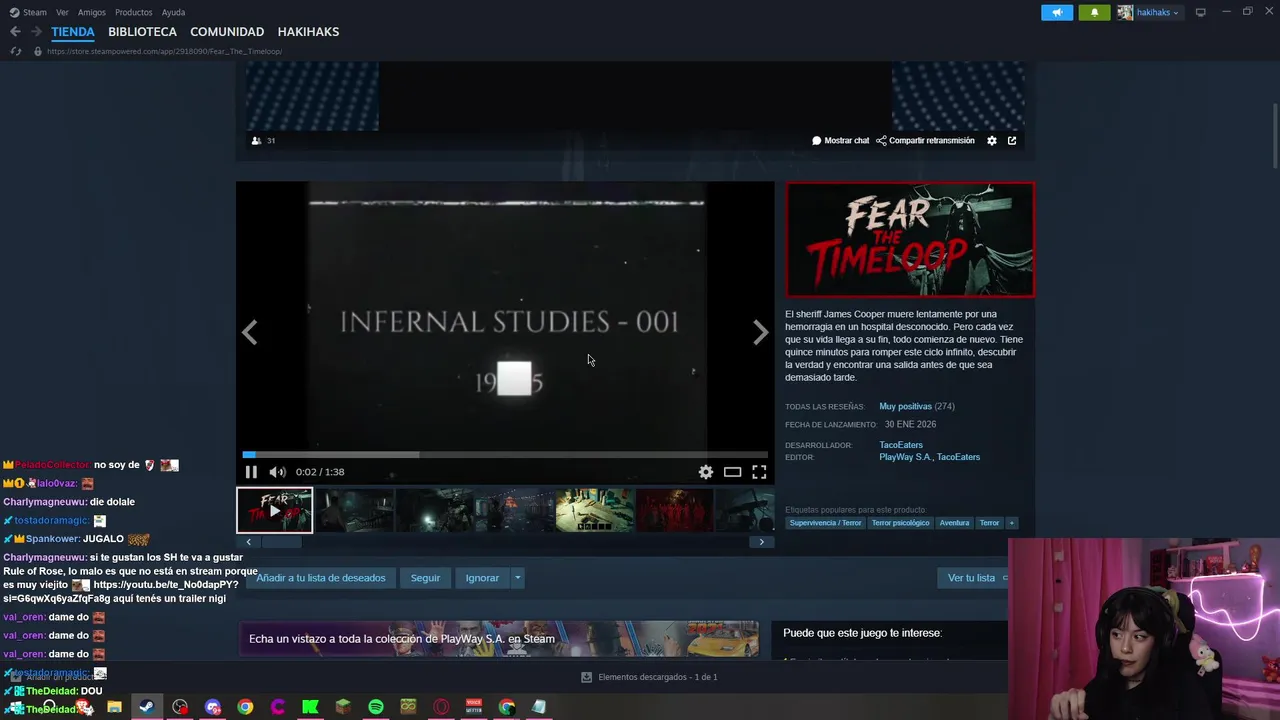This screenshot has height=720, width=1280.
Task: Click the broadcast viewers count icon
Action: coord(256,141)
